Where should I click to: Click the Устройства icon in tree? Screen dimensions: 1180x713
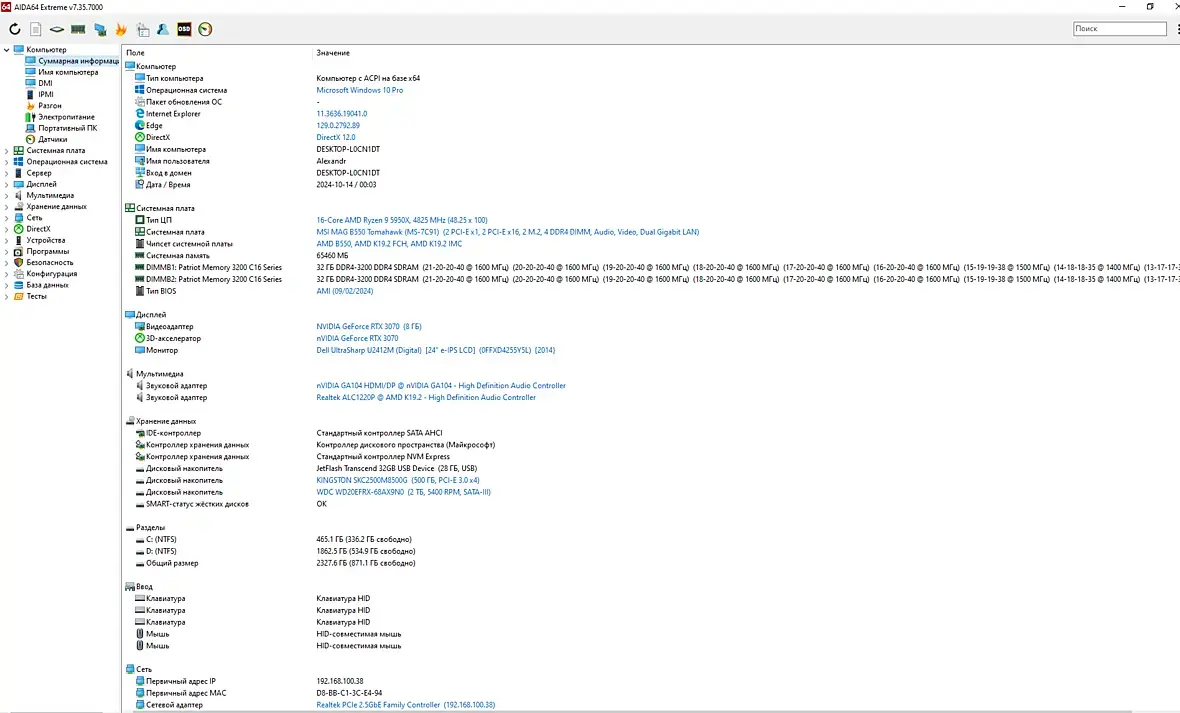pos(19,240)
